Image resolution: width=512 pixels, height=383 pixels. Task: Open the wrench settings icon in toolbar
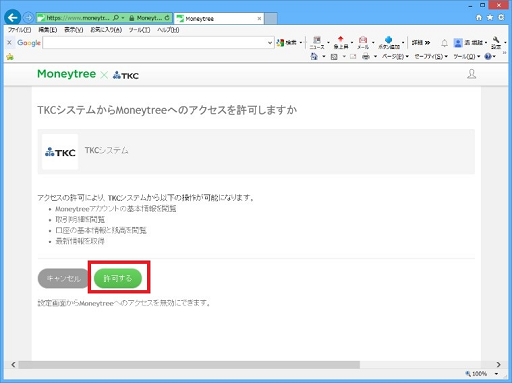click(x=496, y=43)
